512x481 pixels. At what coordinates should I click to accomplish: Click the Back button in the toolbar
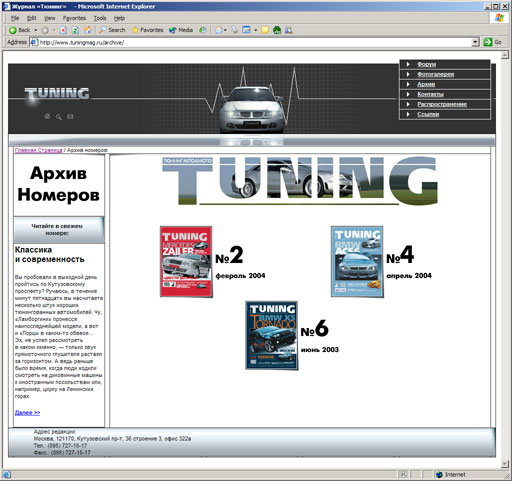point(20,30)
